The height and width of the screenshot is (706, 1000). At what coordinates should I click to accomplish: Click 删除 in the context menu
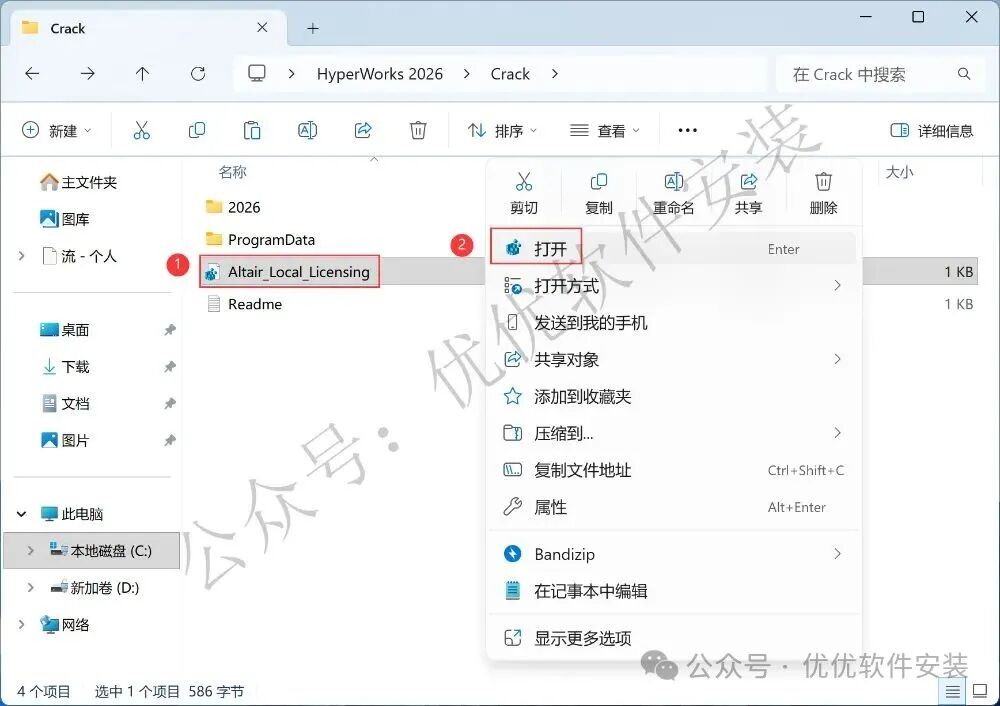823,193
